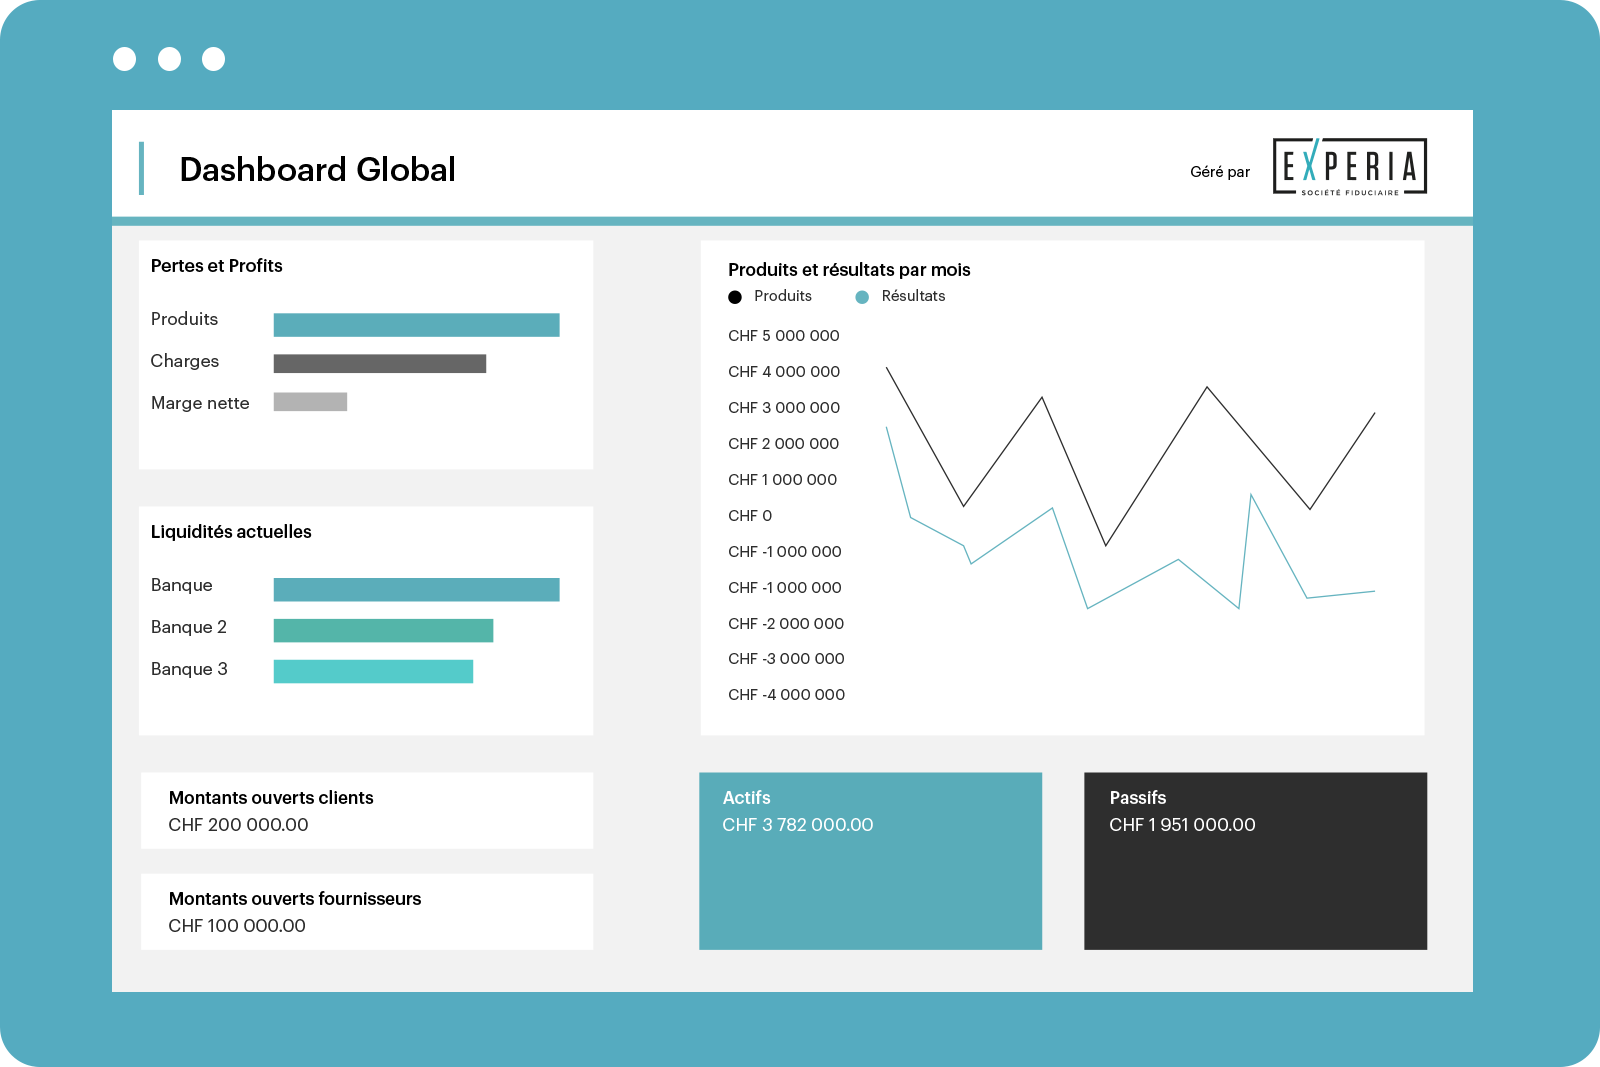1600x1067 pixels.
Task: Click the Banque liquidity bar
Action: tap(416, 590)
